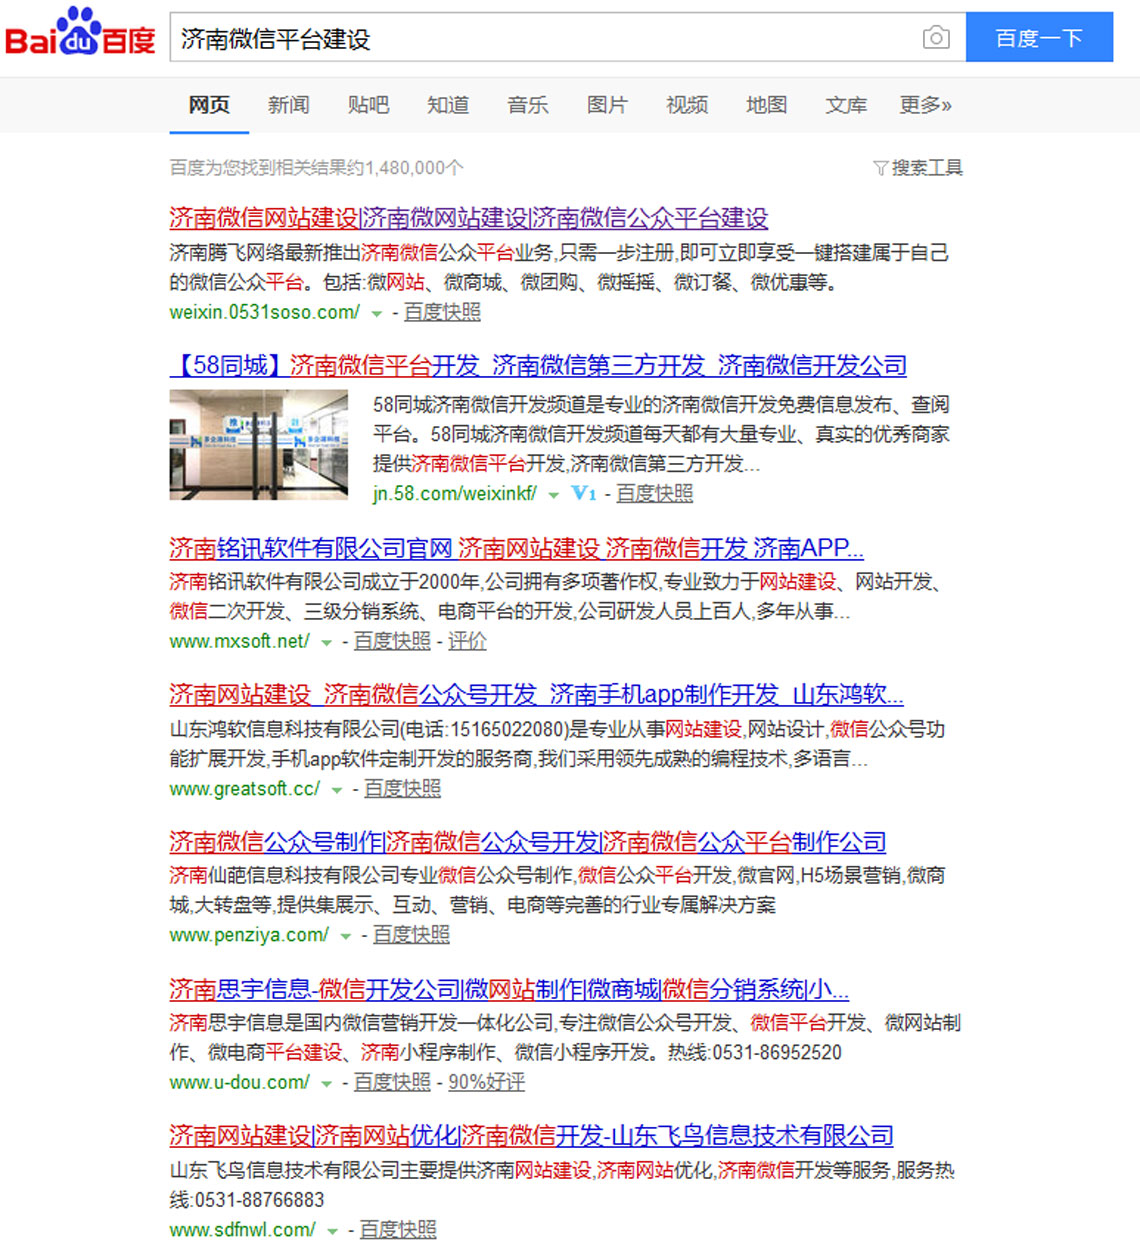Open camera image search icon
The height and width of the screenshot is (1254, 1140).
pyautogui.click(x=936, y=38)
